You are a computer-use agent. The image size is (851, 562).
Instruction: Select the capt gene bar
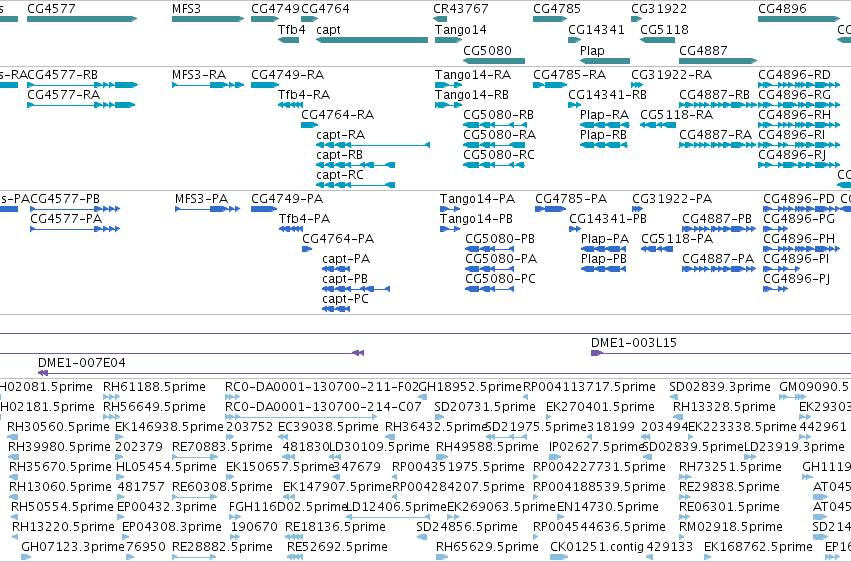pyautogui.click(x=372, y=40)
